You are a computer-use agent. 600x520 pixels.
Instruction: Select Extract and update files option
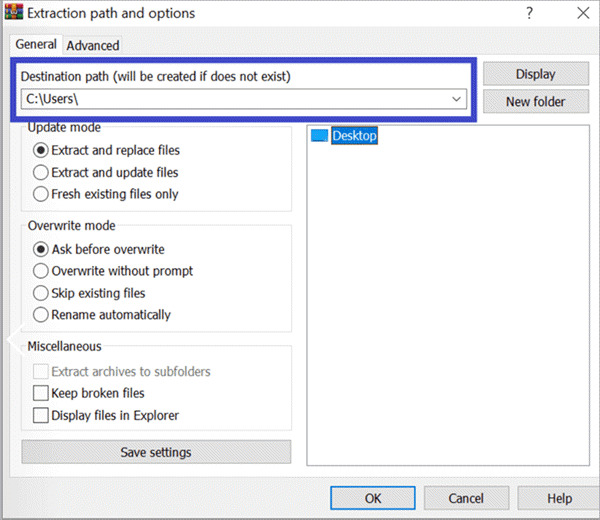41,173
